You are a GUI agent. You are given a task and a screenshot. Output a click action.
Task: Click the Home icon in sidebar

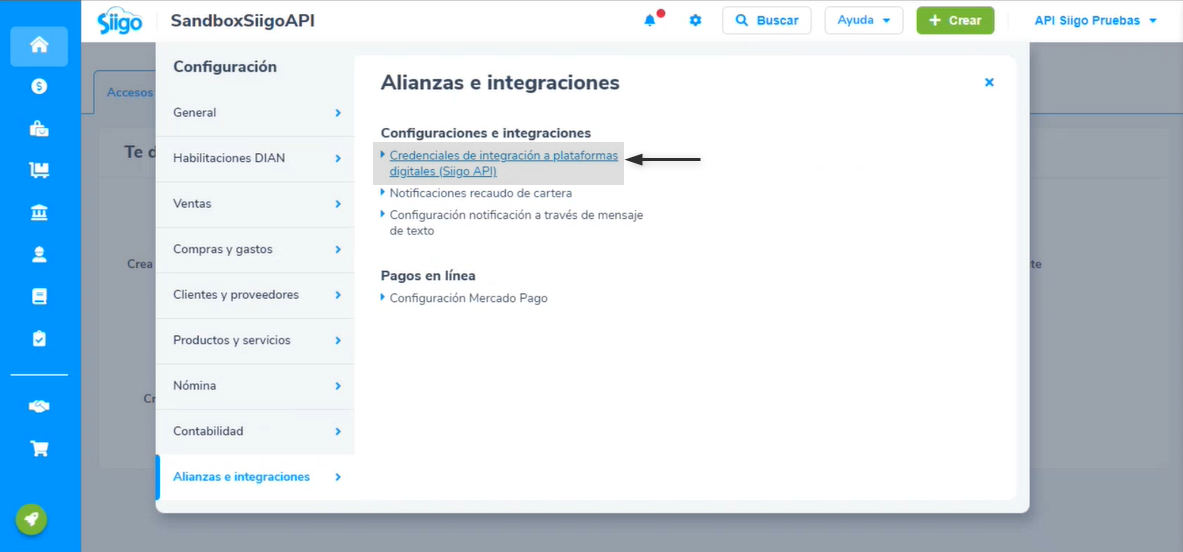tap(39, 45)
